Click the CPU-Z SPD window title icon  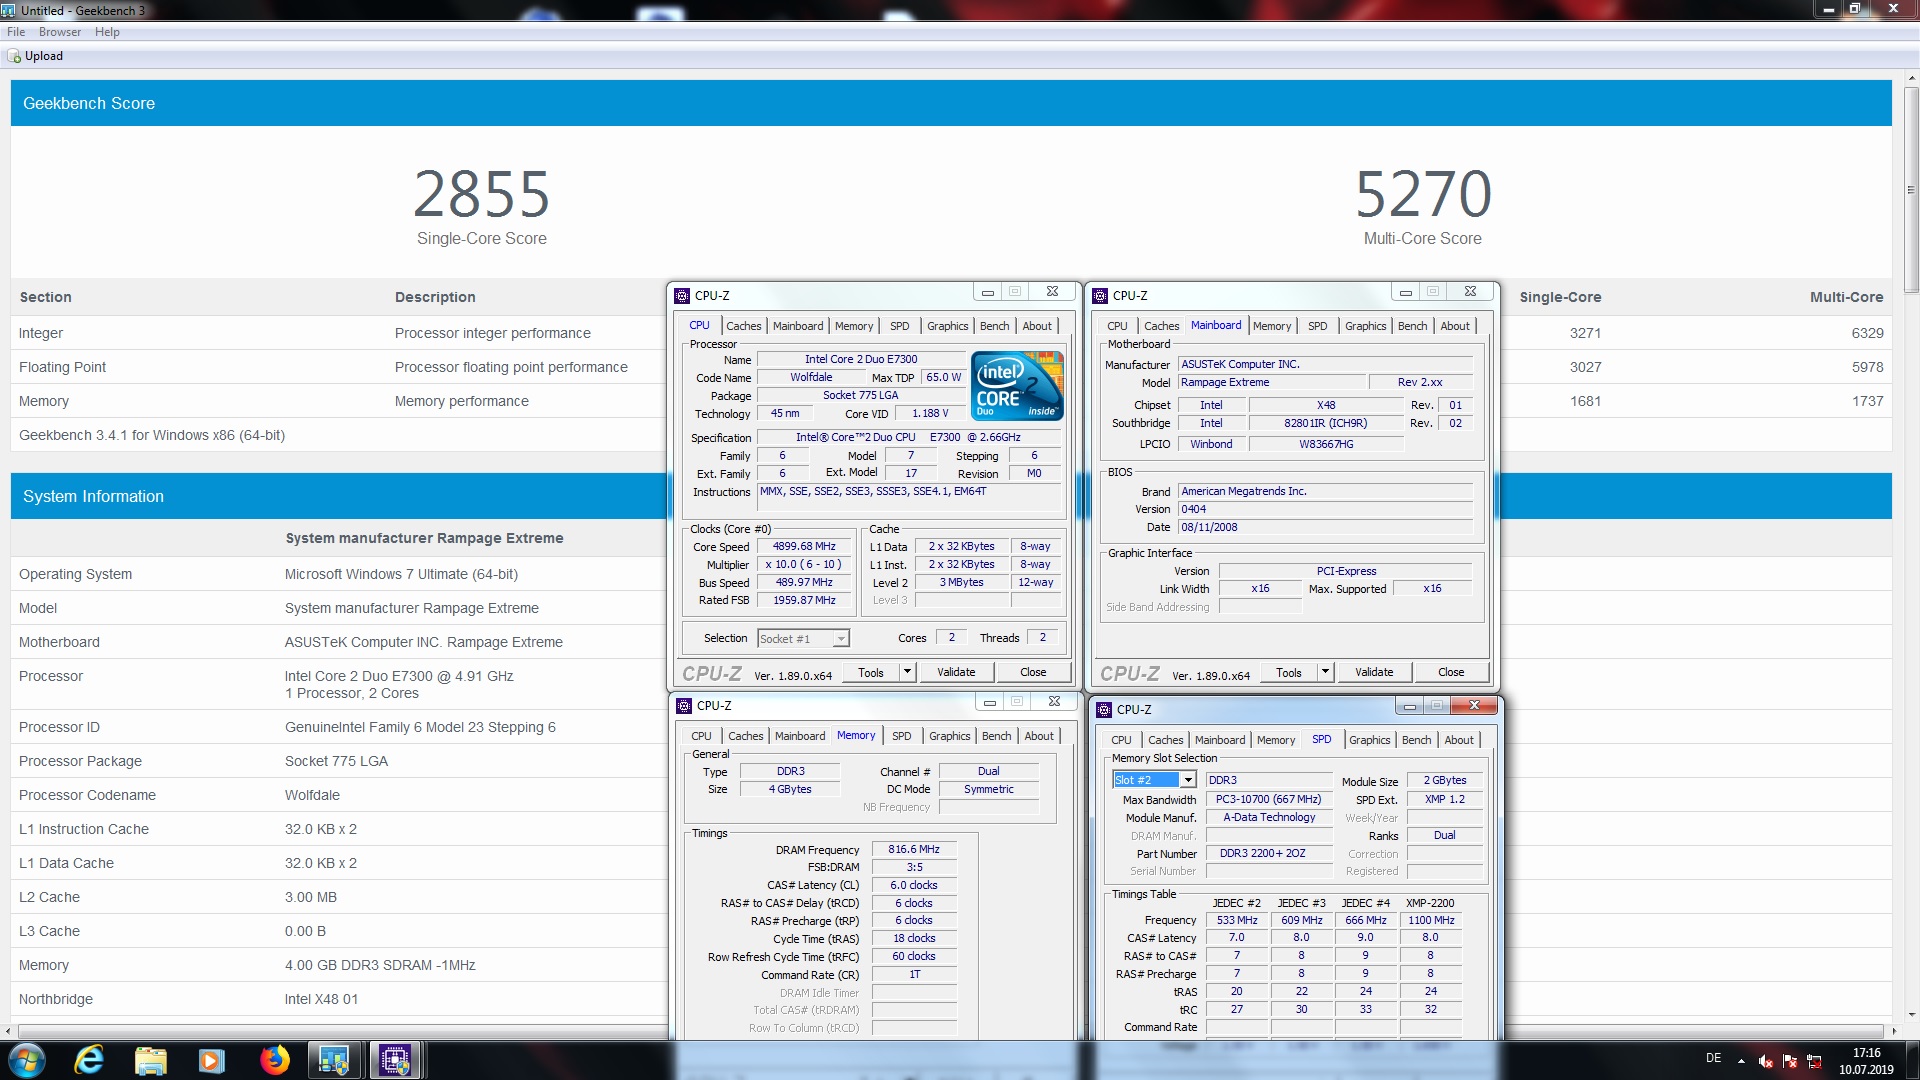point(1104,709)
